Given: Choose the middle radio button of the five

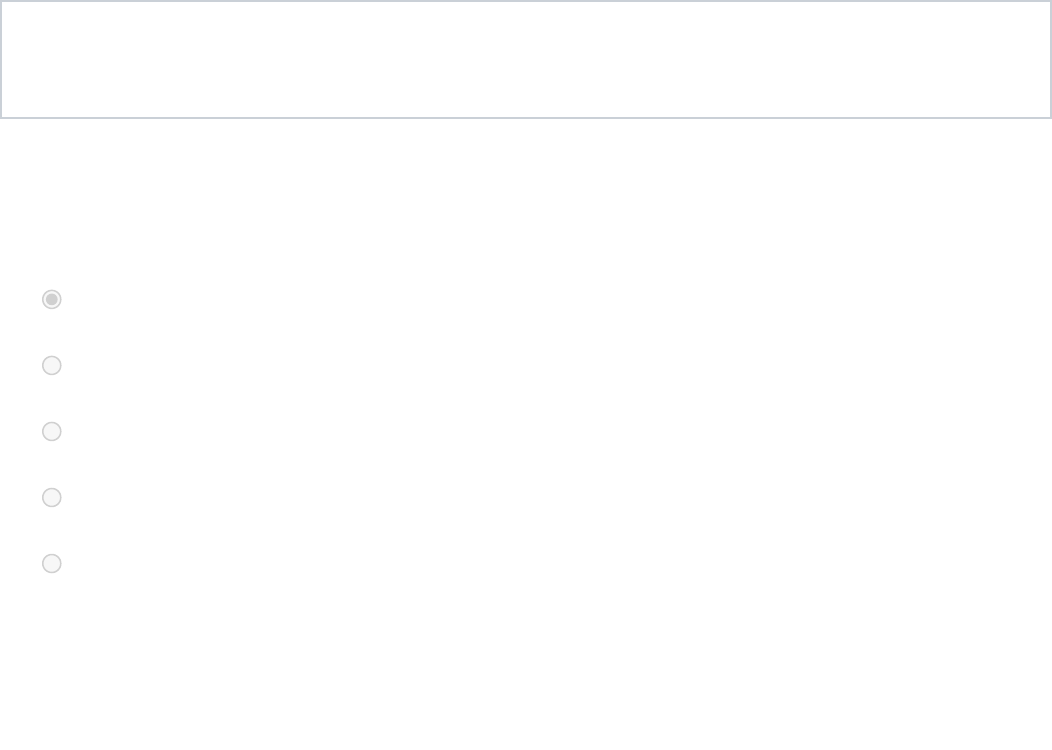Looking at the screenshot, I should [x=52, y=431].
